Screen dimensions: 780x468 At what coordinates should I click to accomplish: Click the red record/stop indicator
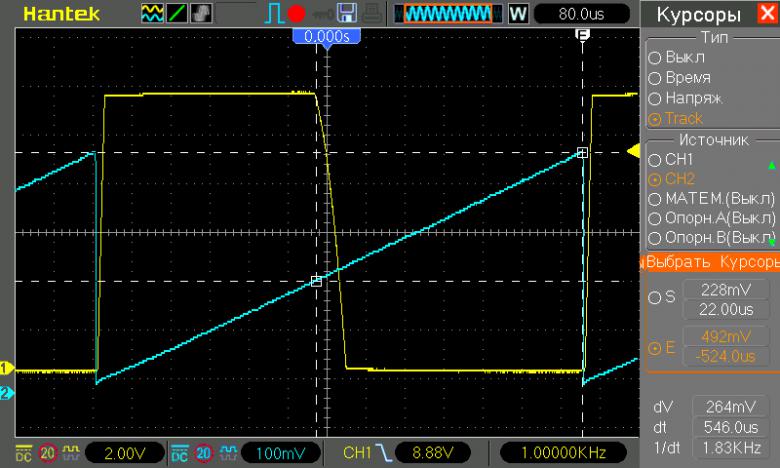[297, 15]
